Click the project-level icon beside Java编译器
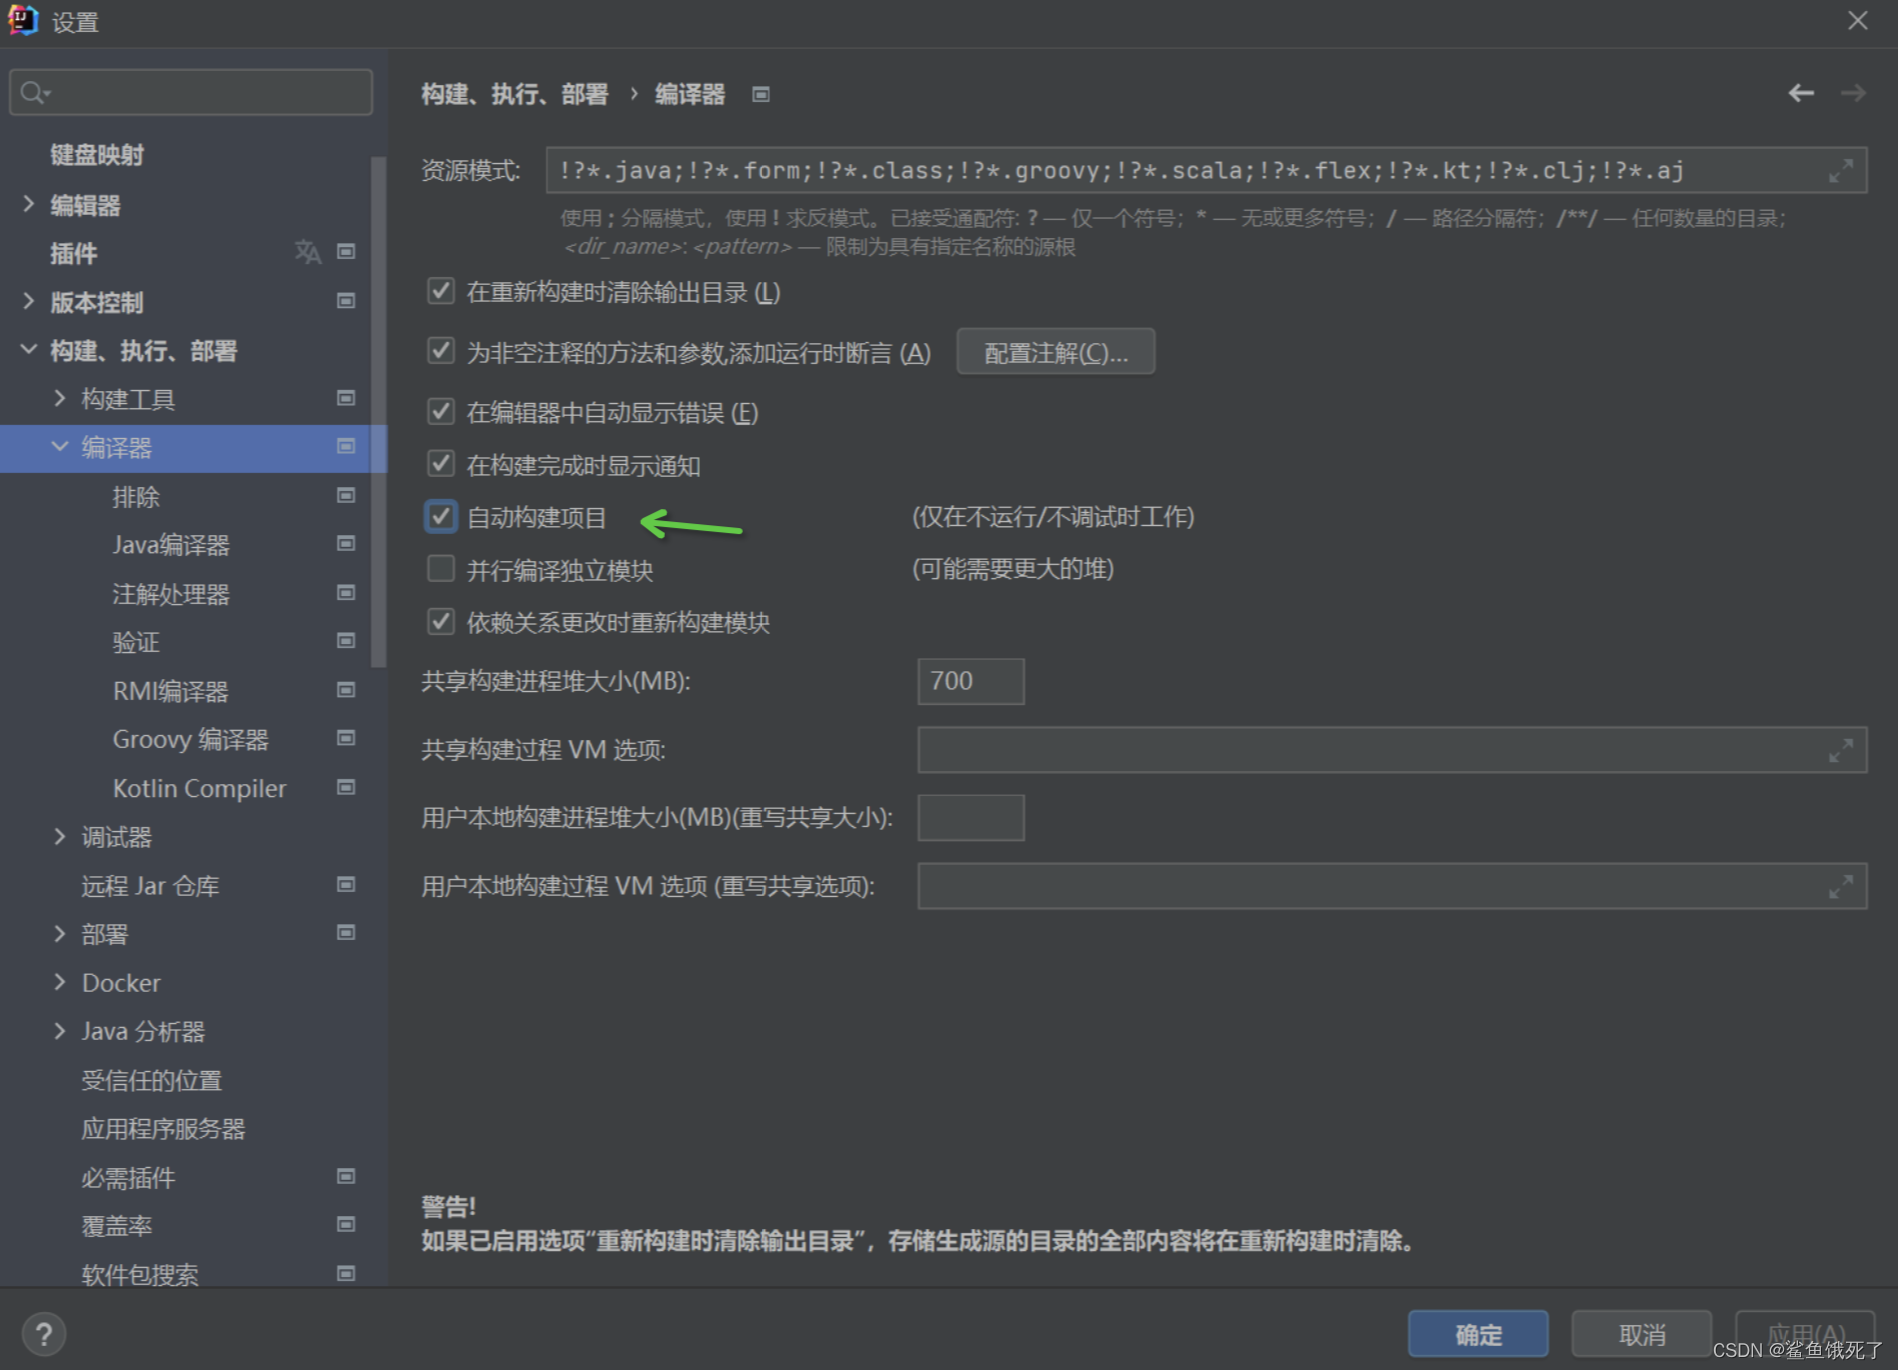 tap(346, 543)
